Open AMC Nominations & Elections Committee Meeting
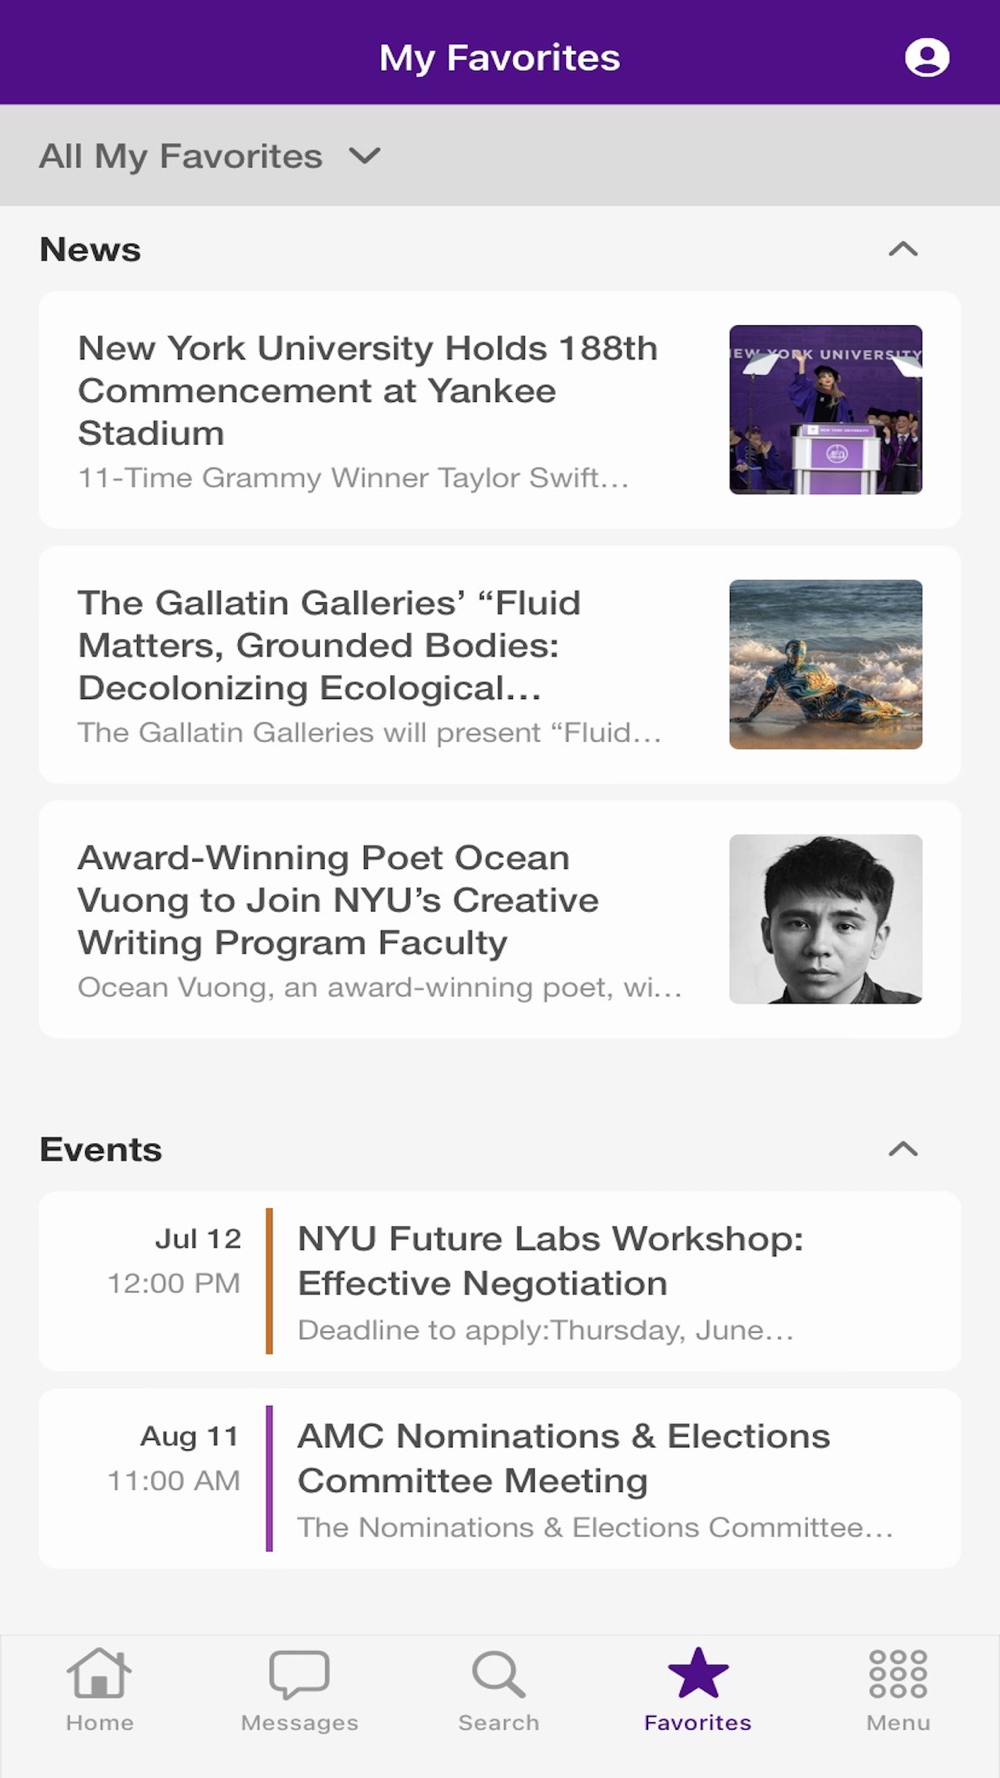Image resolution: width=1000 pixels, height=1778 pixels. (x=563, y=1458)
